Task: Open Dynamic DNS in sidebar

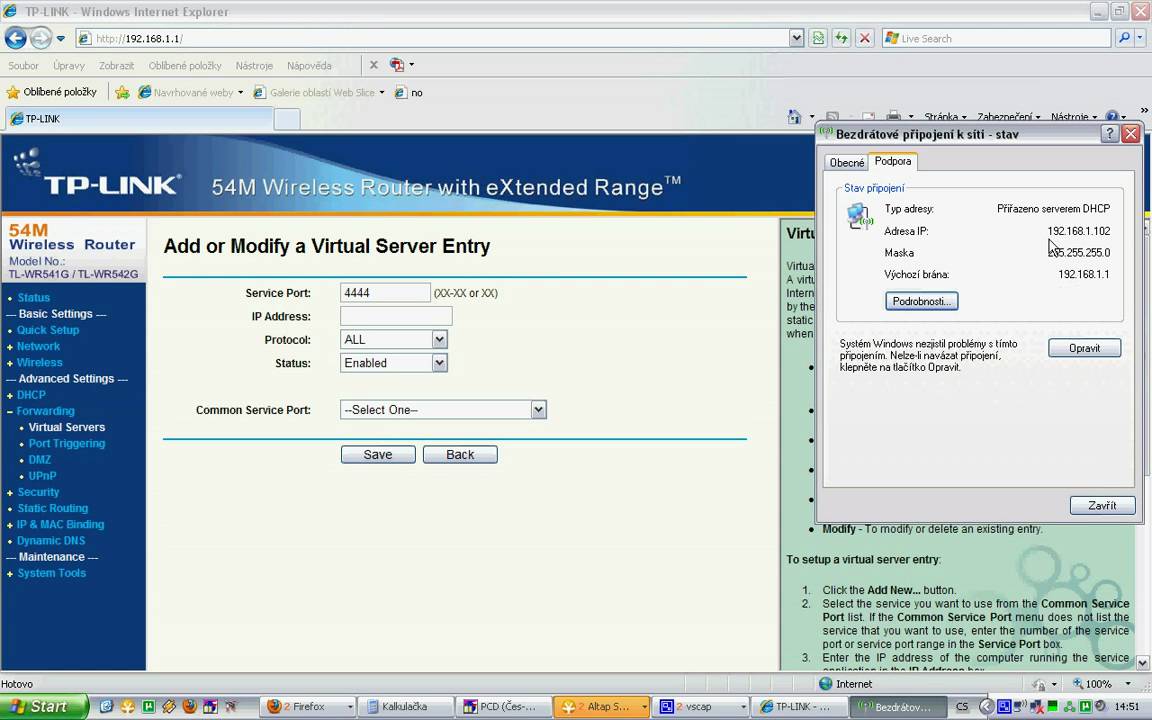Action: point(51,540)
